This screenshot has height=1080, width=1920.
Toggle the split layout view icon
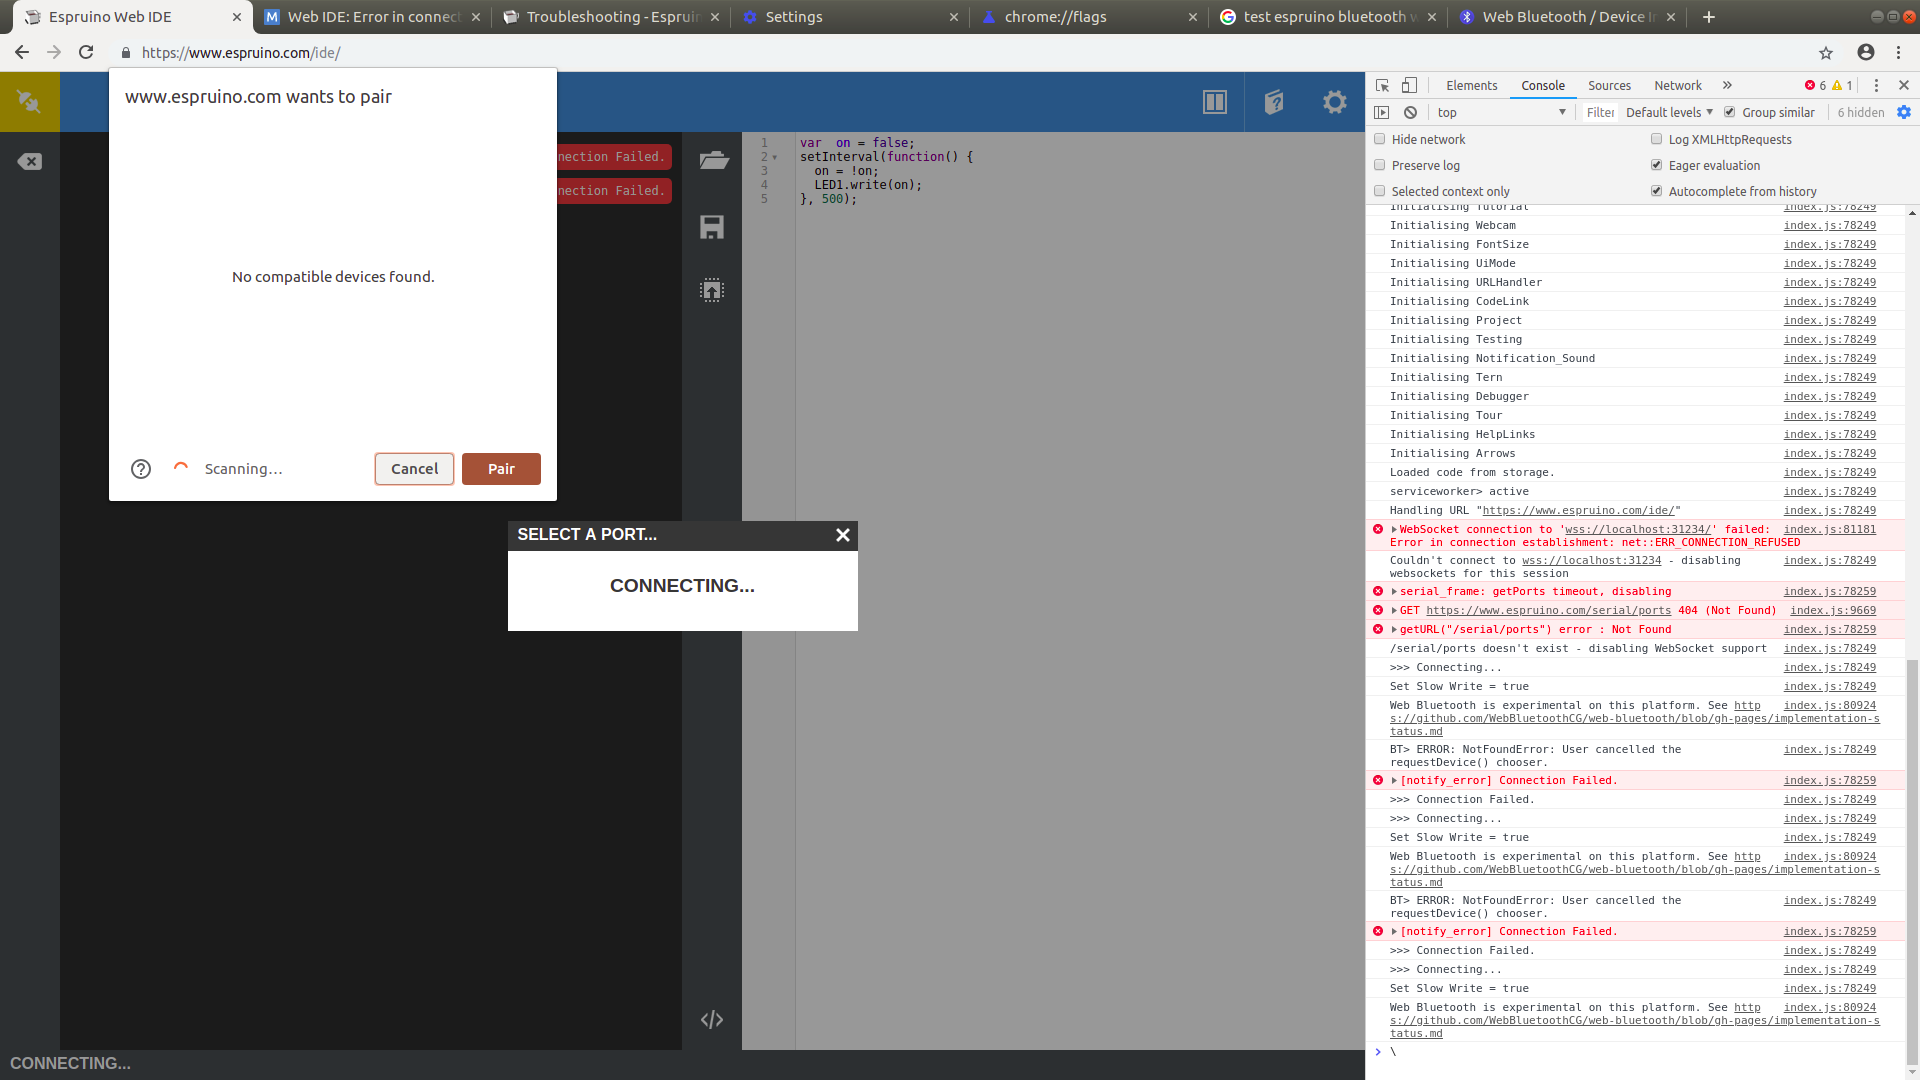point(1214,101)
